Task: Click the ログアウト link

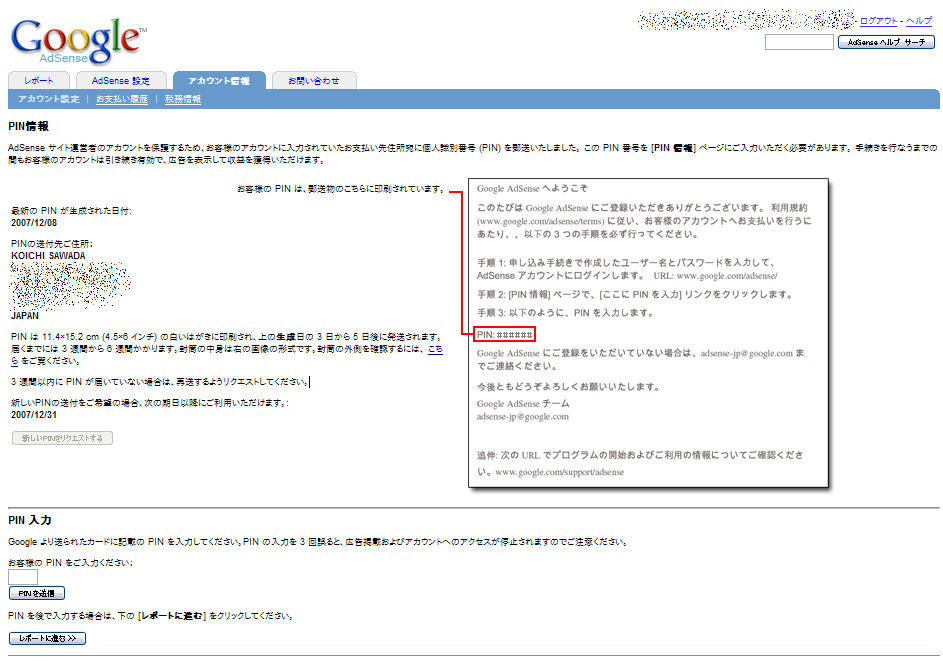Action: coord(878,21)
